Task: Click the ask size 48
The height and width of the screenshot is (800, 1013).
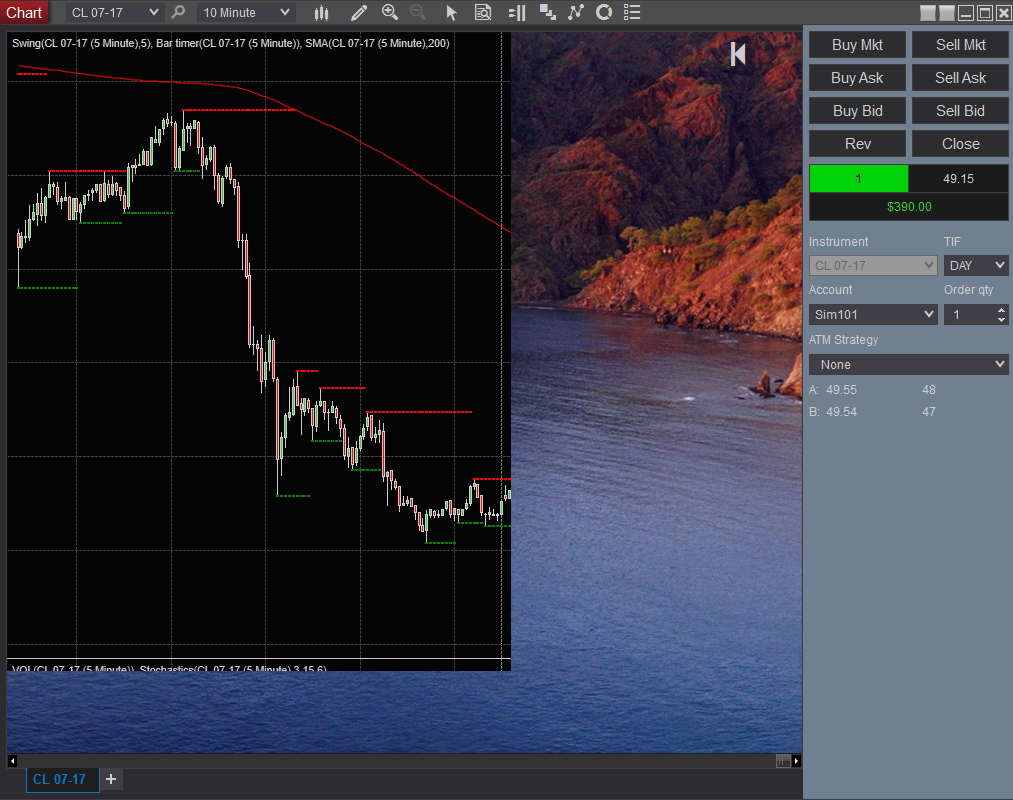Action: pos(928,390)
